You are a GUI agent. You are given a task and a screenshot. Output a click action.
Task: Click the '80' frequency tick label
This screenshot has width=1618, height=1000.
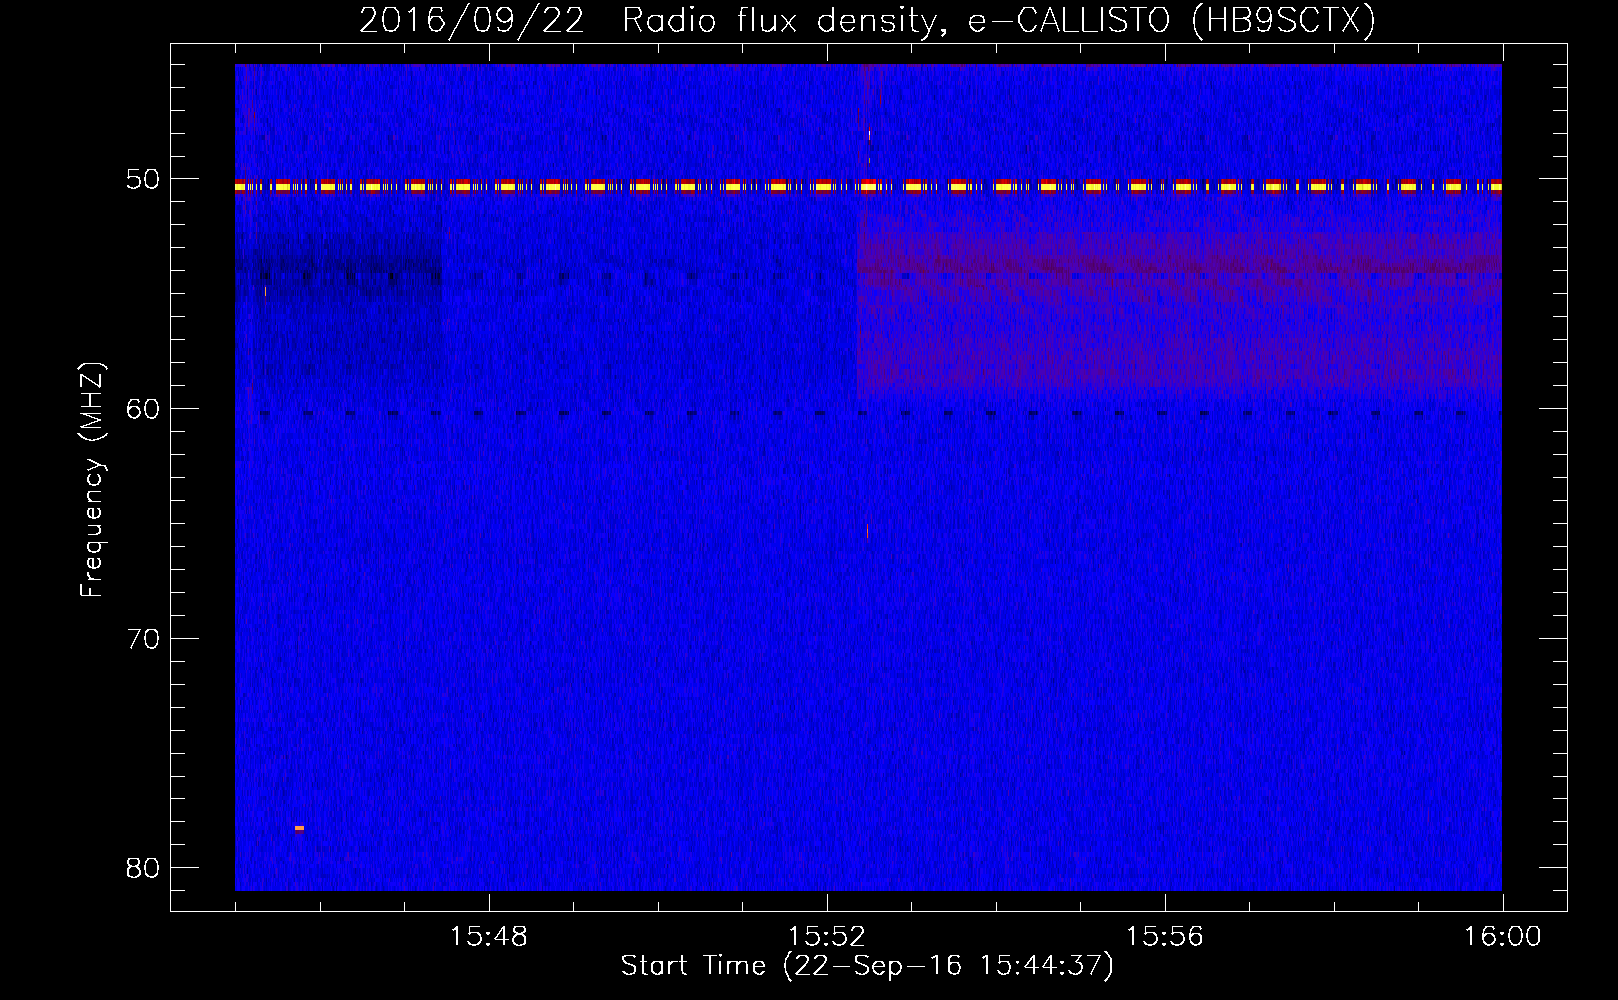143,868
